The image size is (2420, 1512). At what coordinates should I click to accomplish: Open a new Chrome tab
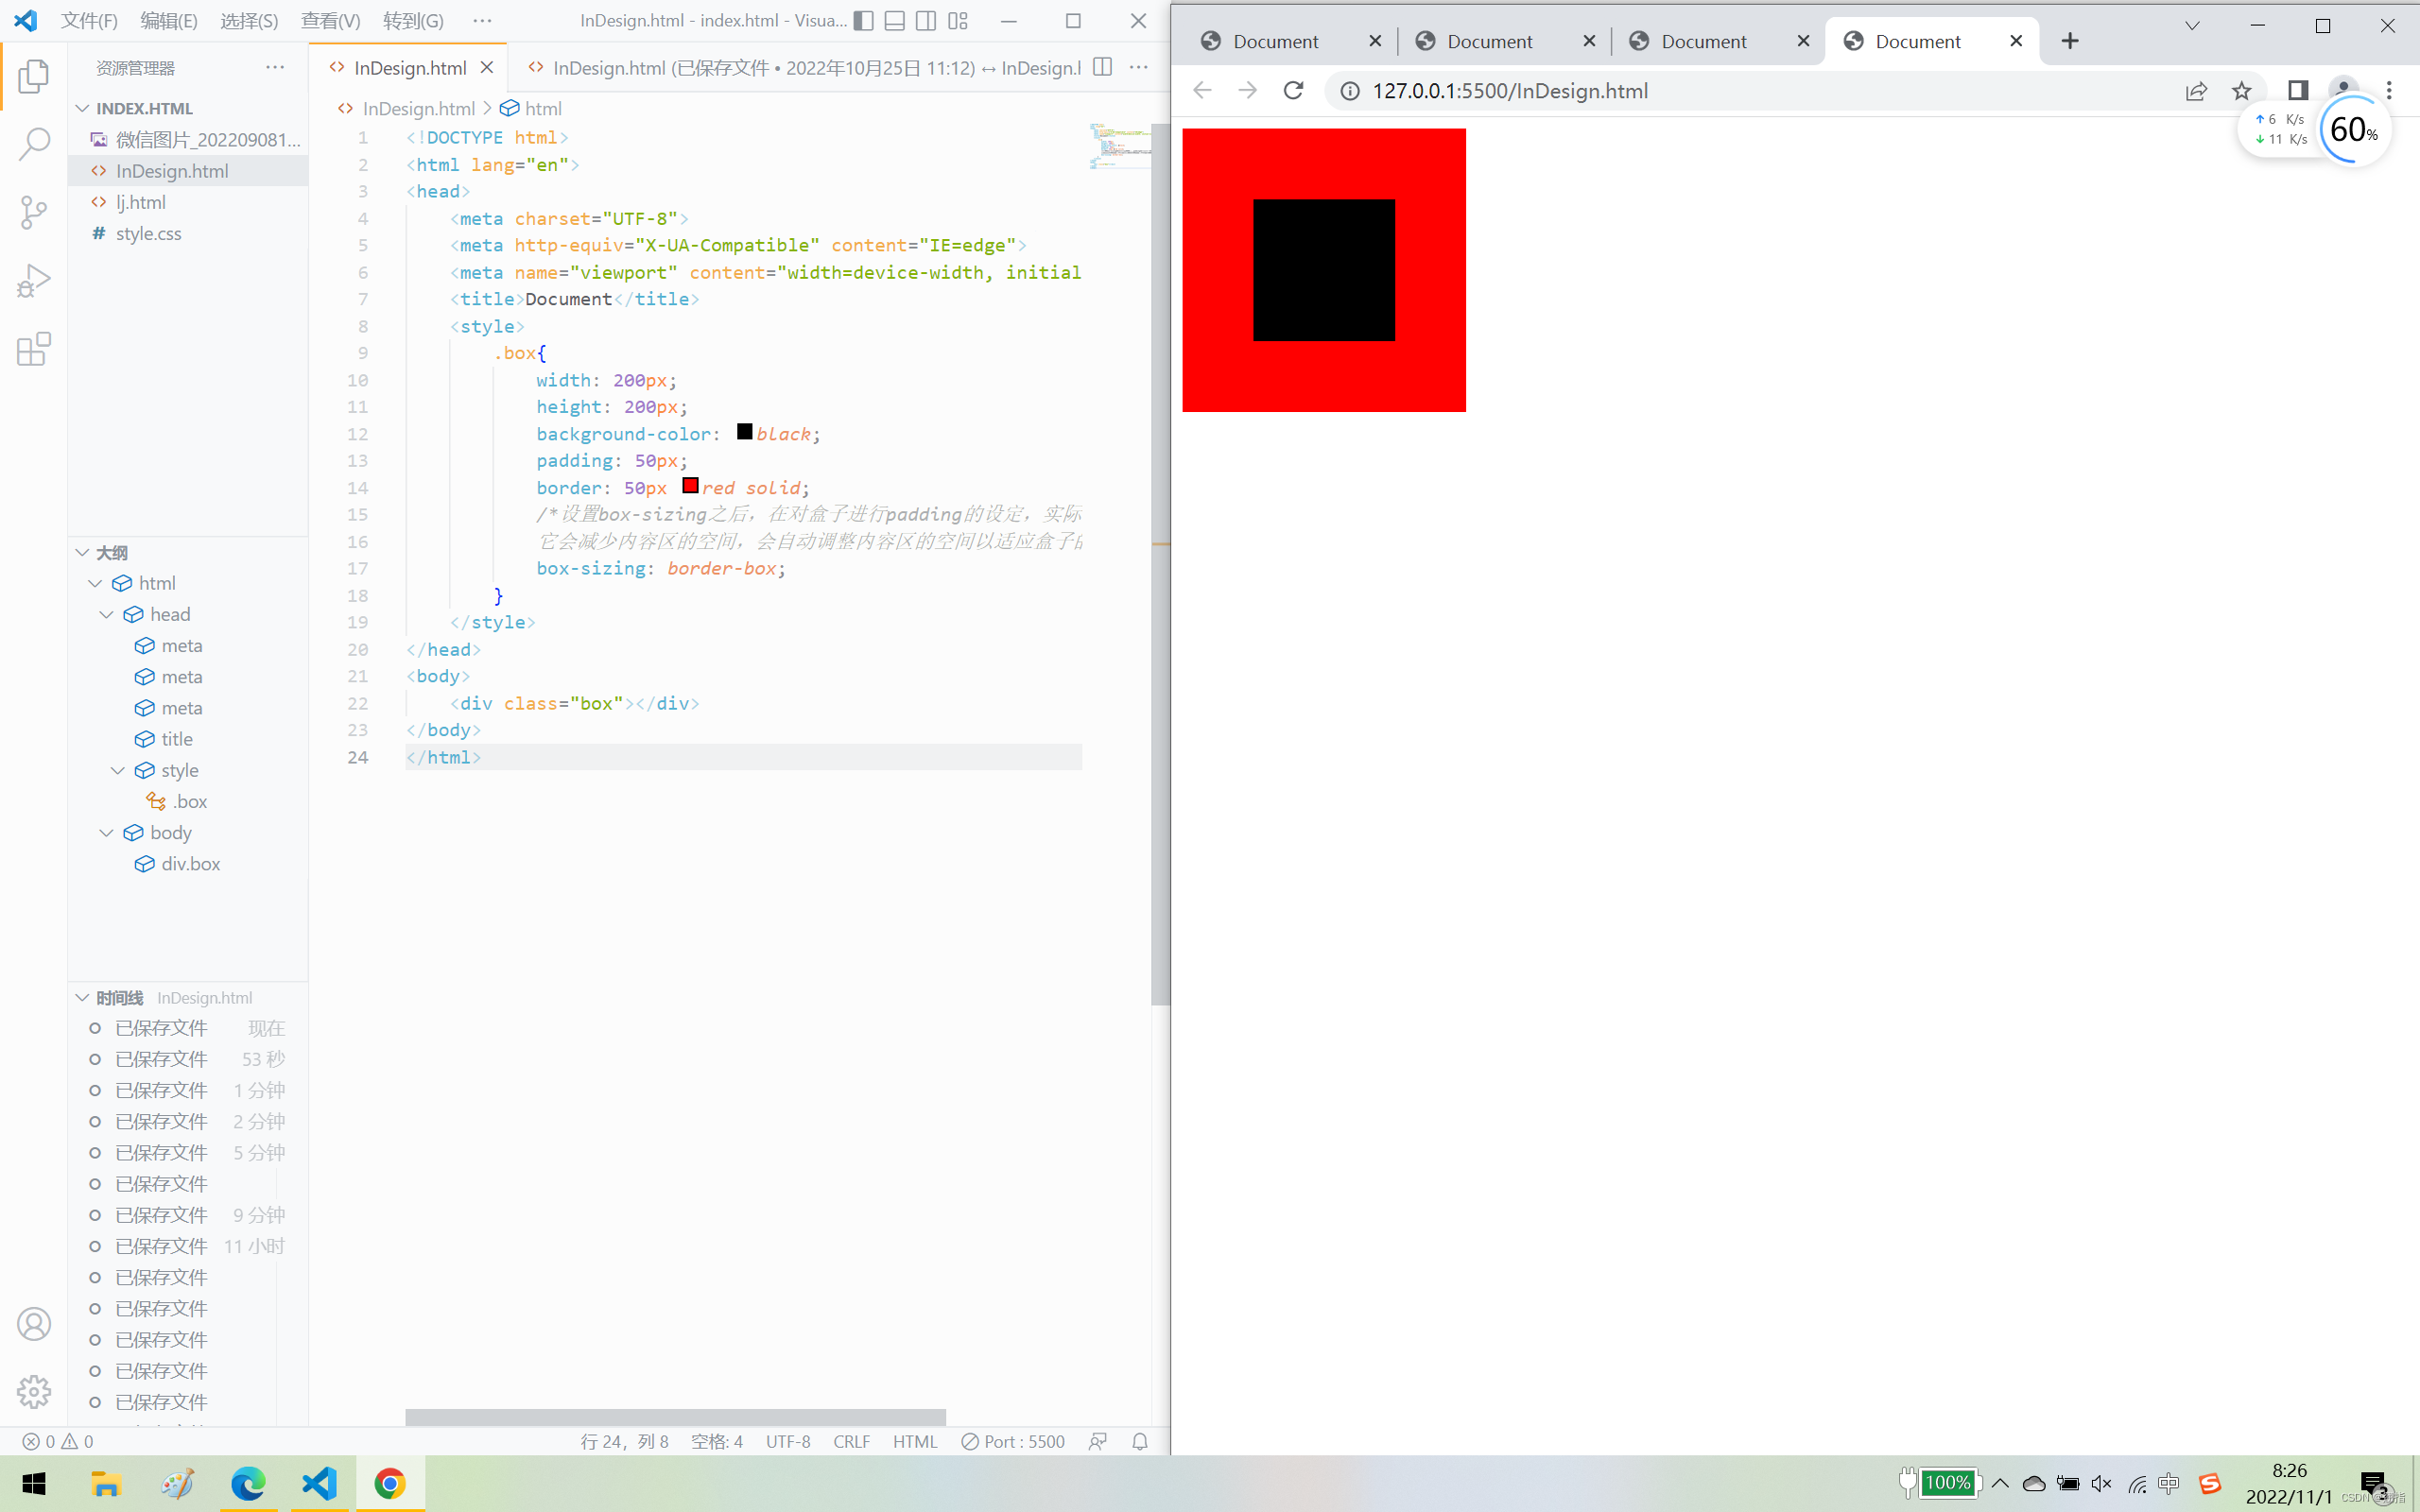(2070, 41)
